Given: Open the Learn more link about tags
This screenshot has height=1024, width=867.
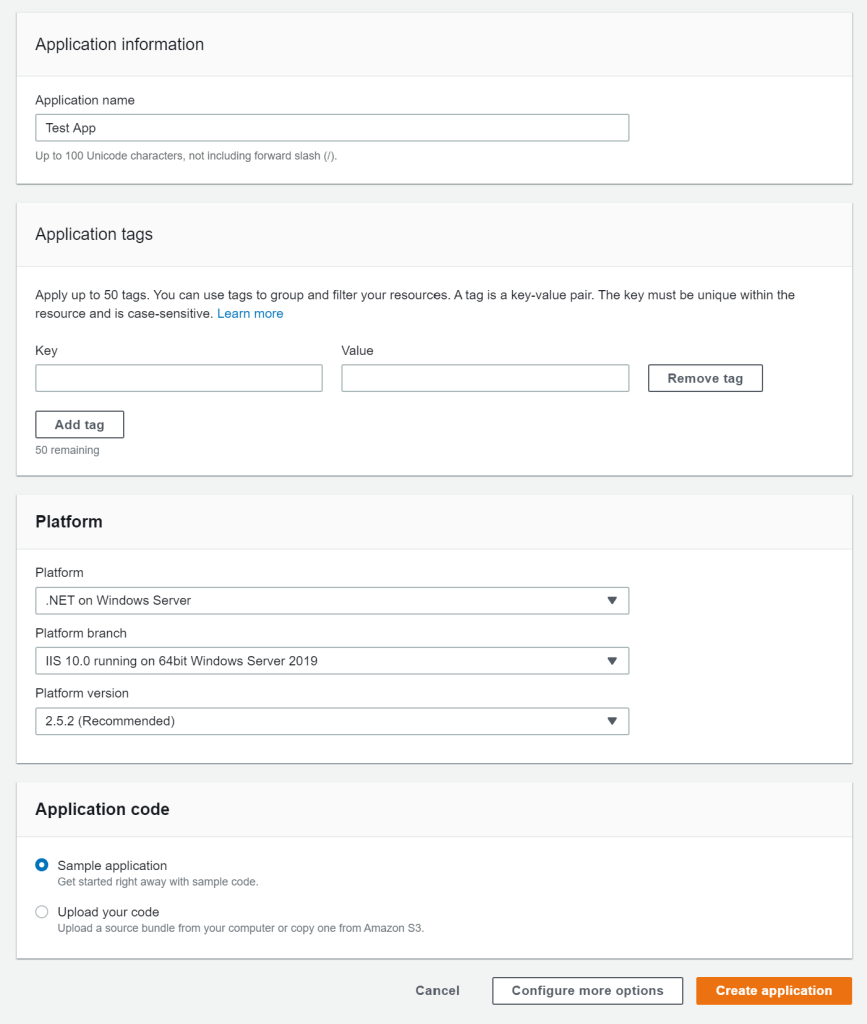Looking at the screenshot, I should pyautogui.click(x=250, y=313).
